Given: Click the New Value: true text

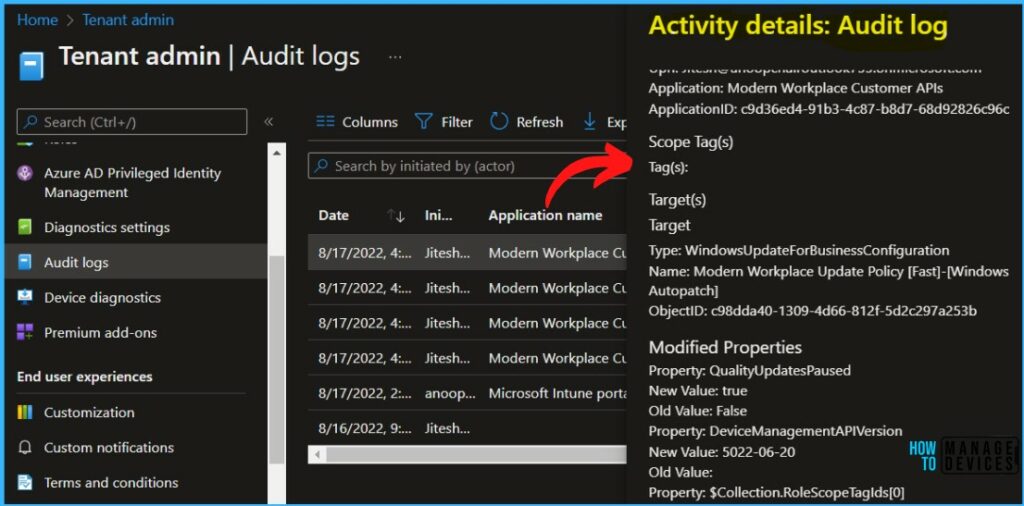Looking at the screenshot, I should pyautogui.click(x=697, y=390).
